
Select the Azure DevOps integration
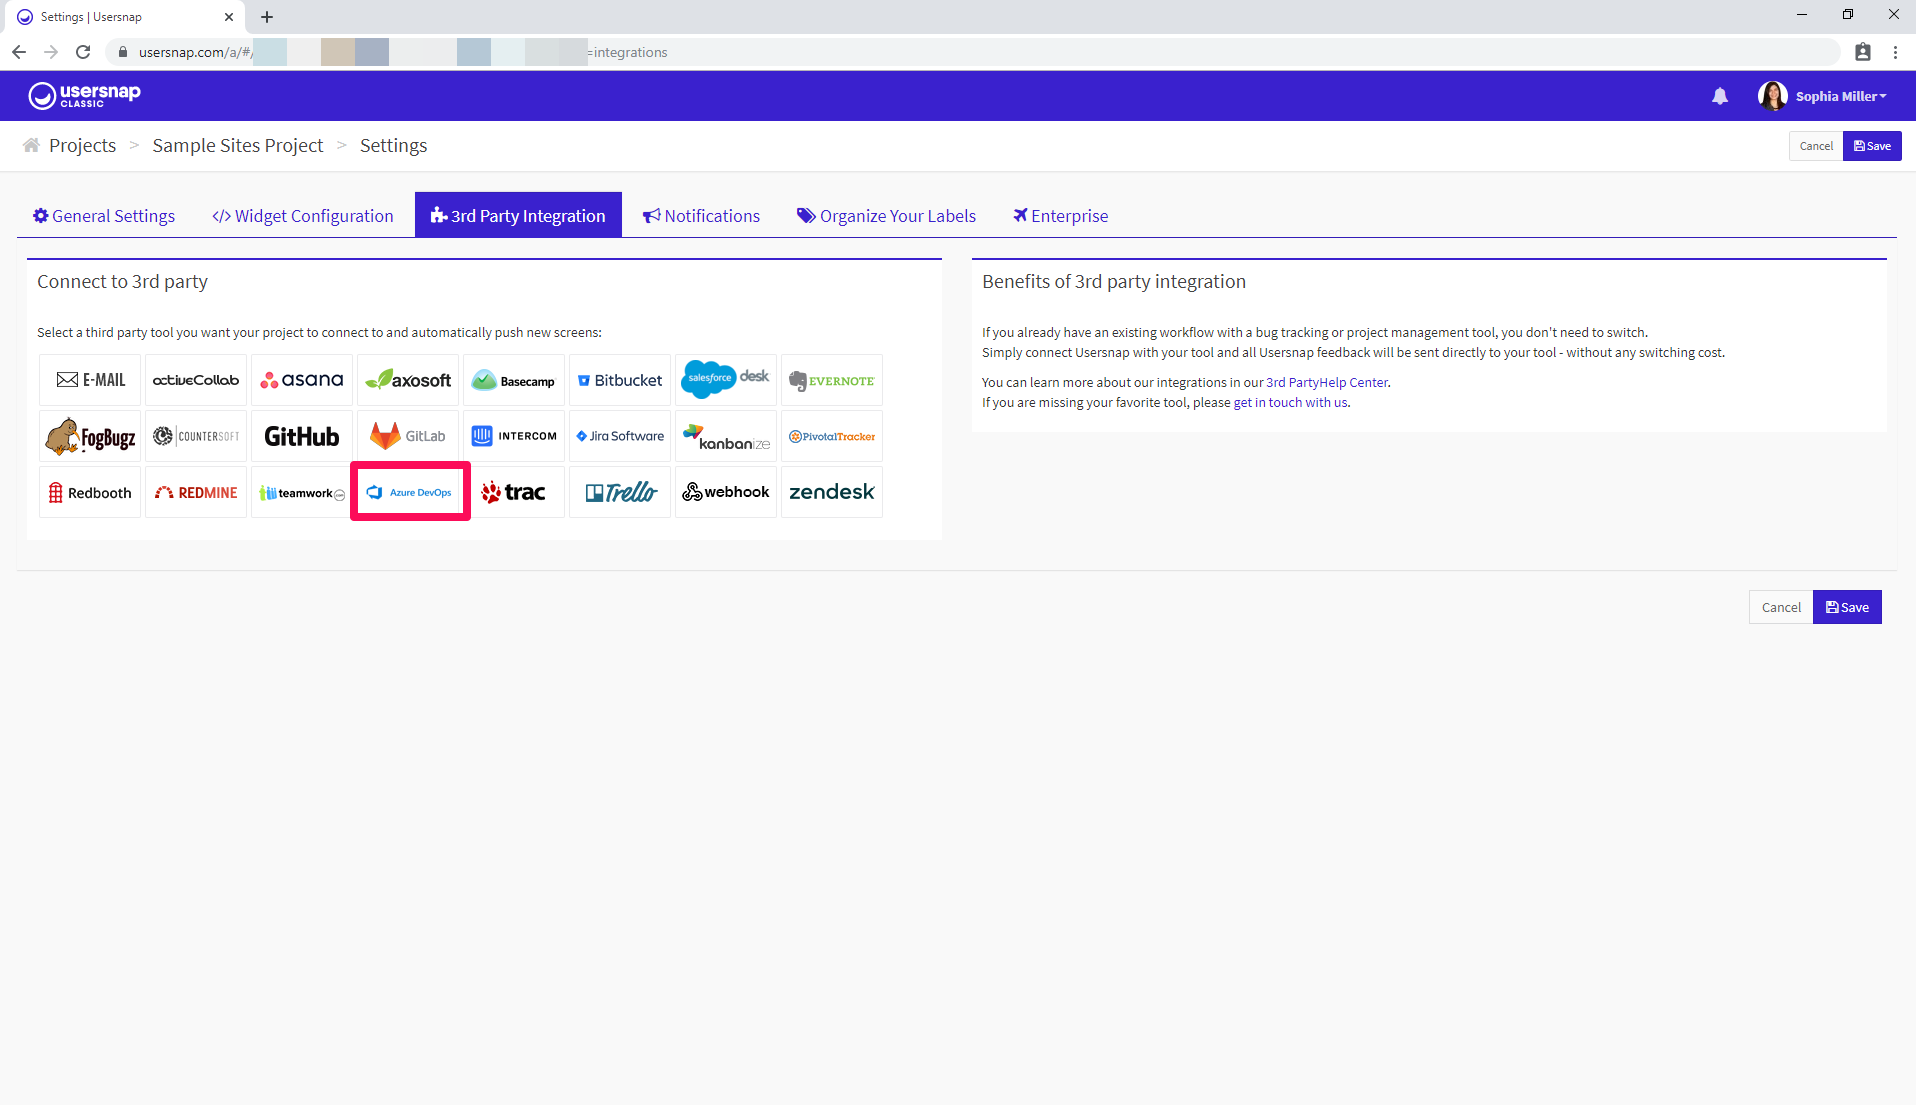point(410,492)
